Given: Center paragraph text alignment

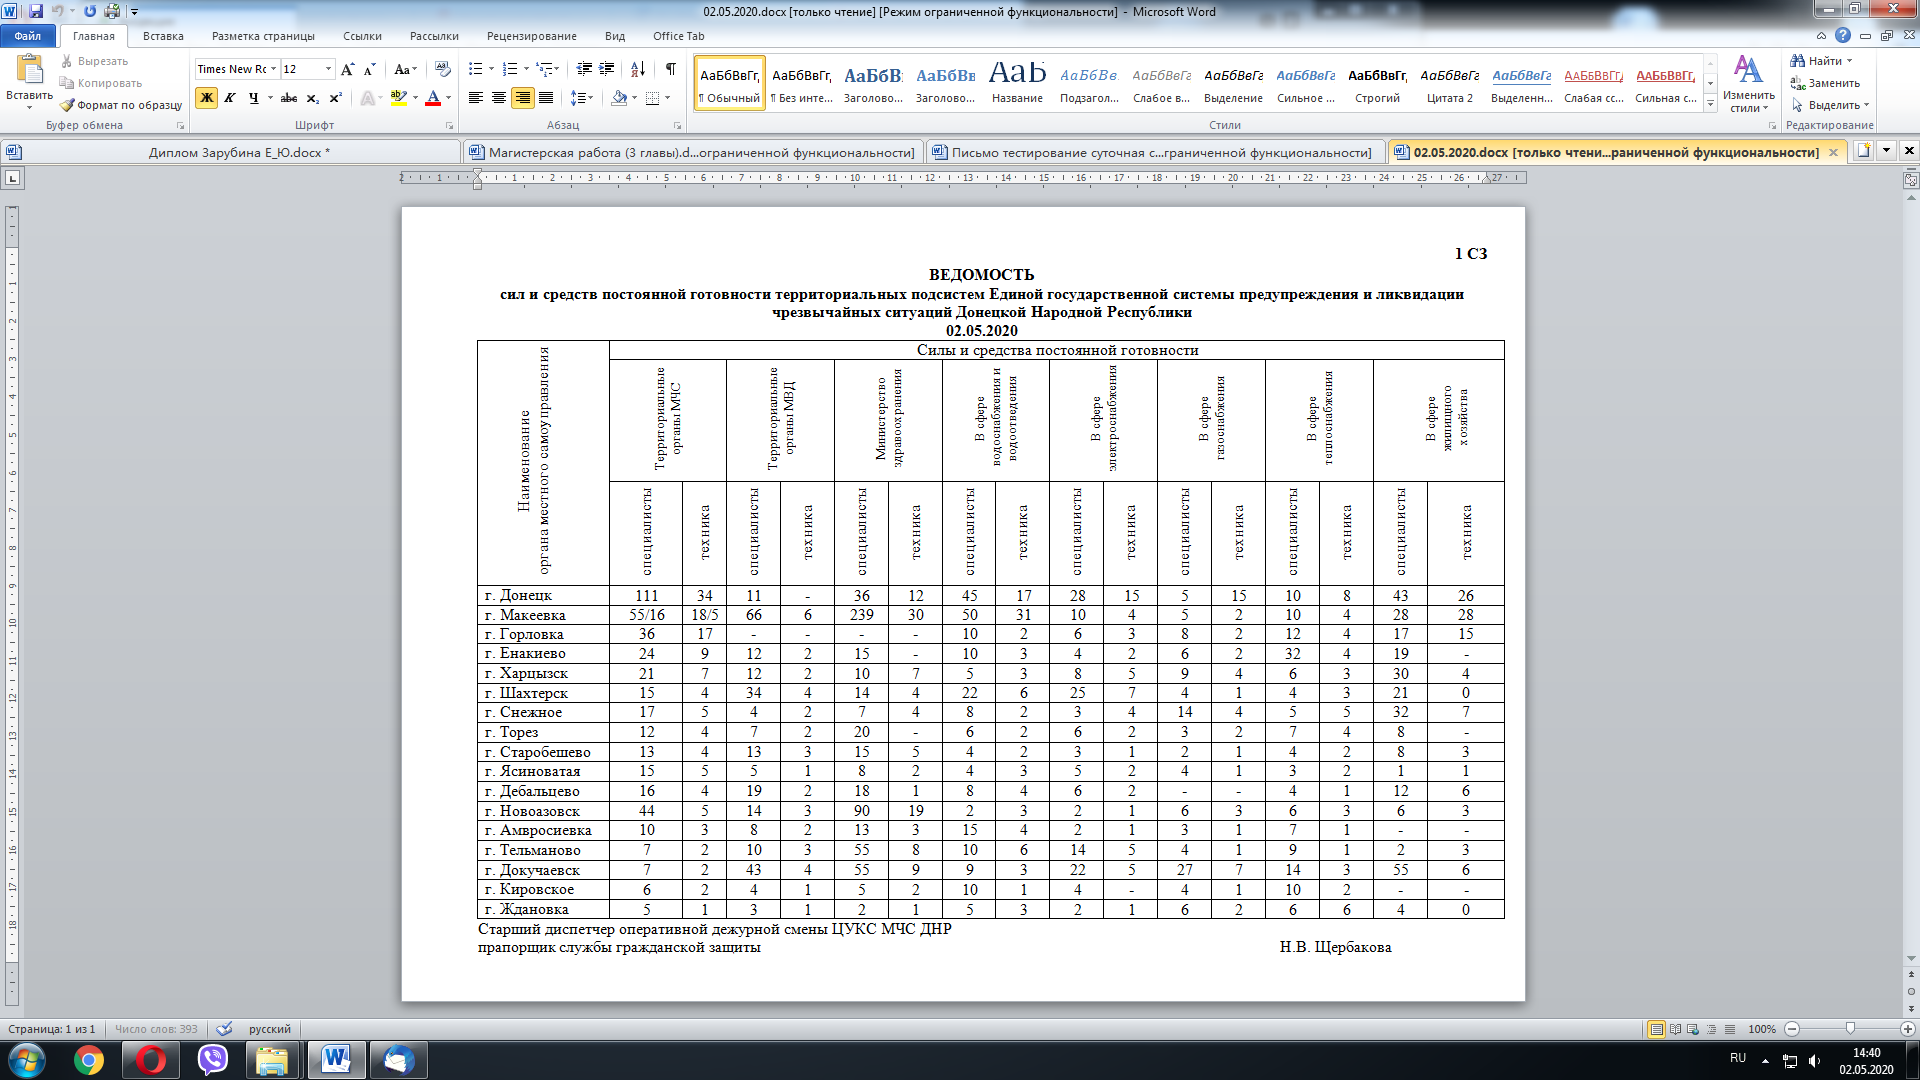Looking at the screenshot, I should tap(499, 98).
